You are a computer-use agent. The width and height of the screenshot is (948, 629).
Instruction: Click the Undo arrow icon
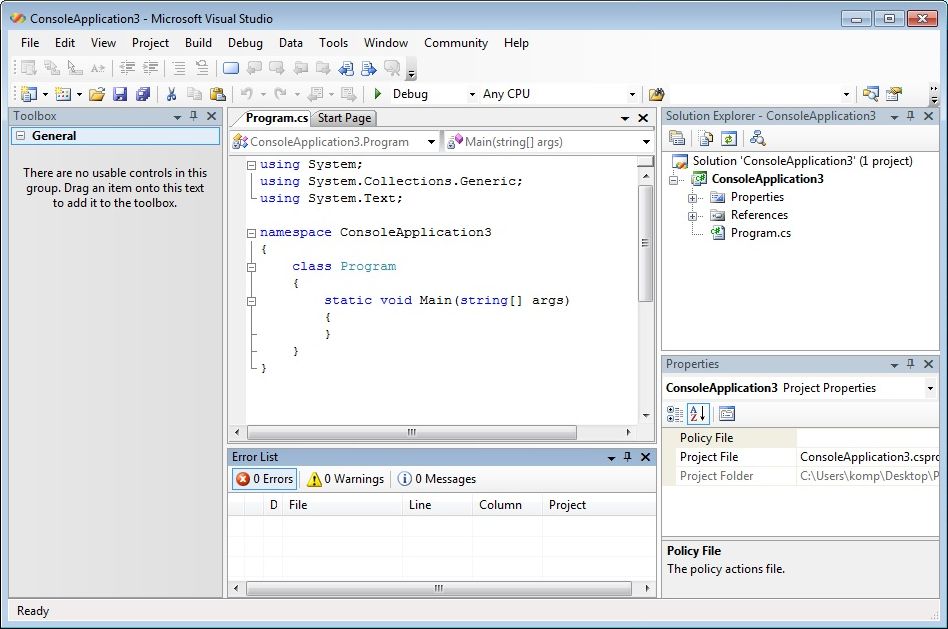[246, 94]
